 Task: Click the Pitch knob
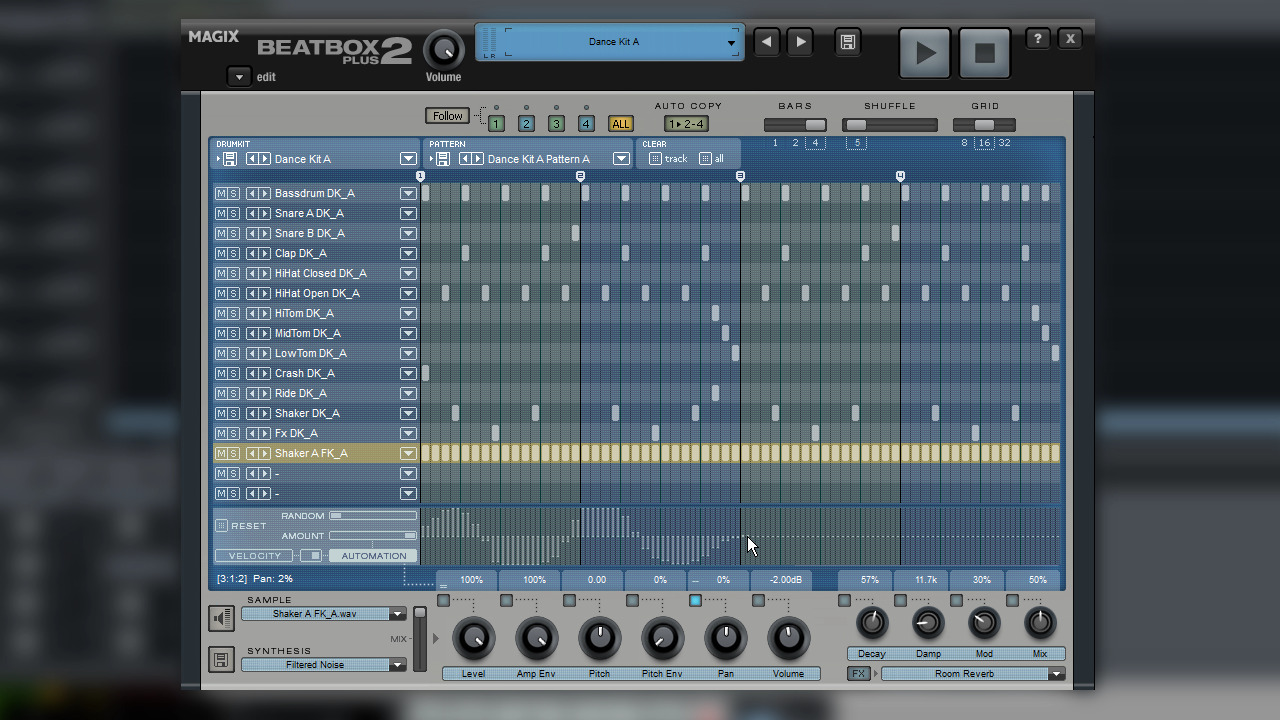point(599,637)
